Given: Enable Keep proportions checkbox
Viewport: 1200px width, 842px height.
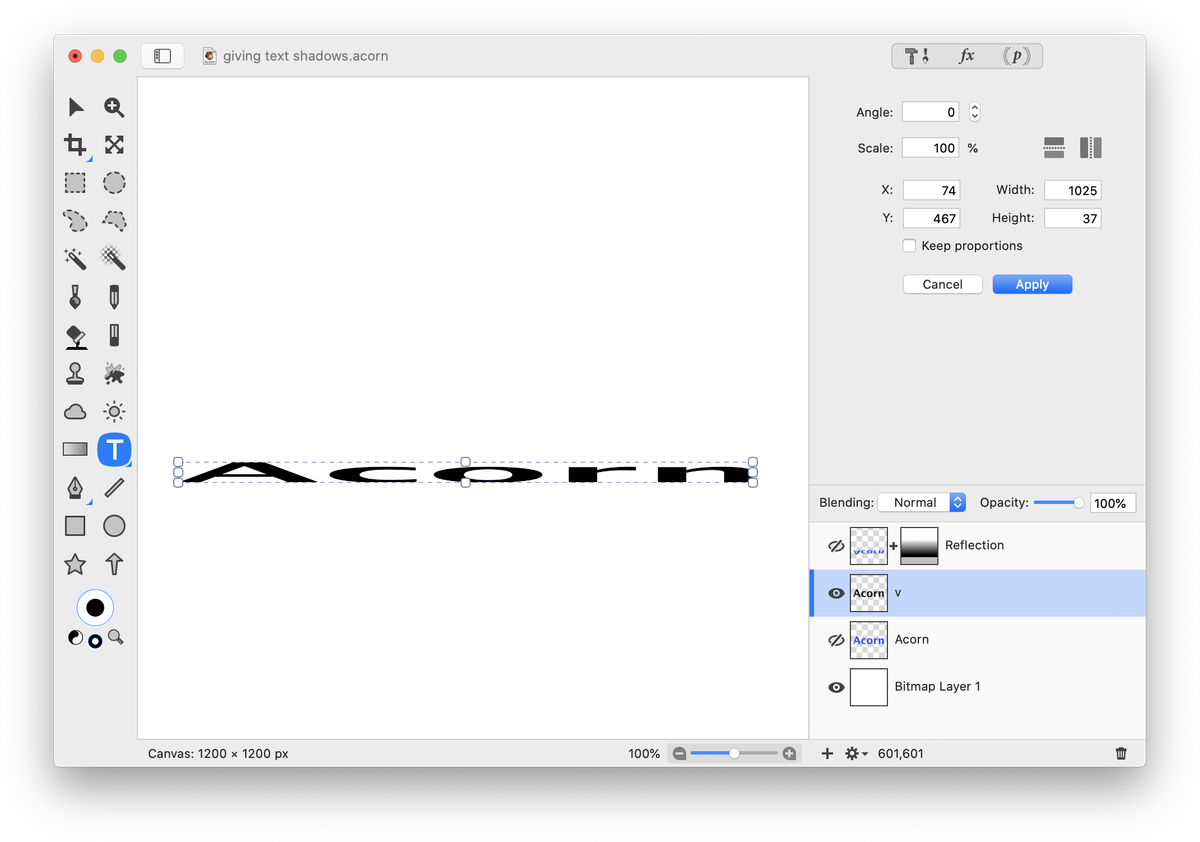Looking at the screenshot, I should coord(909,246).
